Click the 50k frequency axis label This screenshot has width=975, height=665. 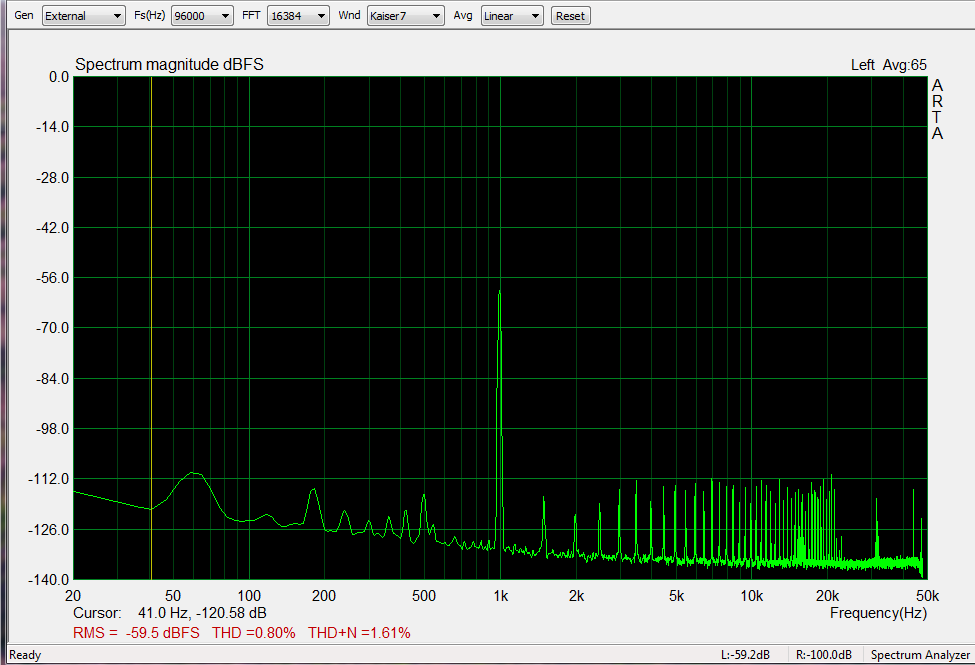click(x=927, y=596)
